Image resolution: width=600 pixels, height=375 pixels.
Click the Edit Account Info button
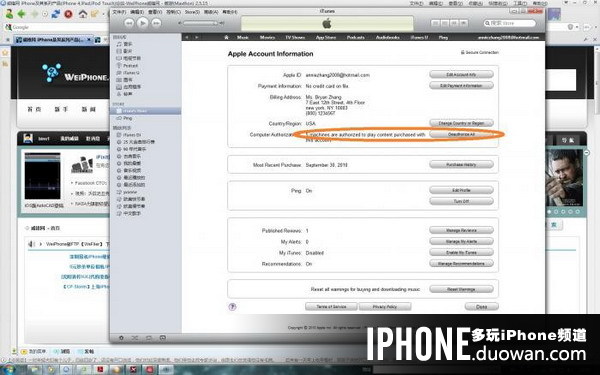[x=461, y=74]
